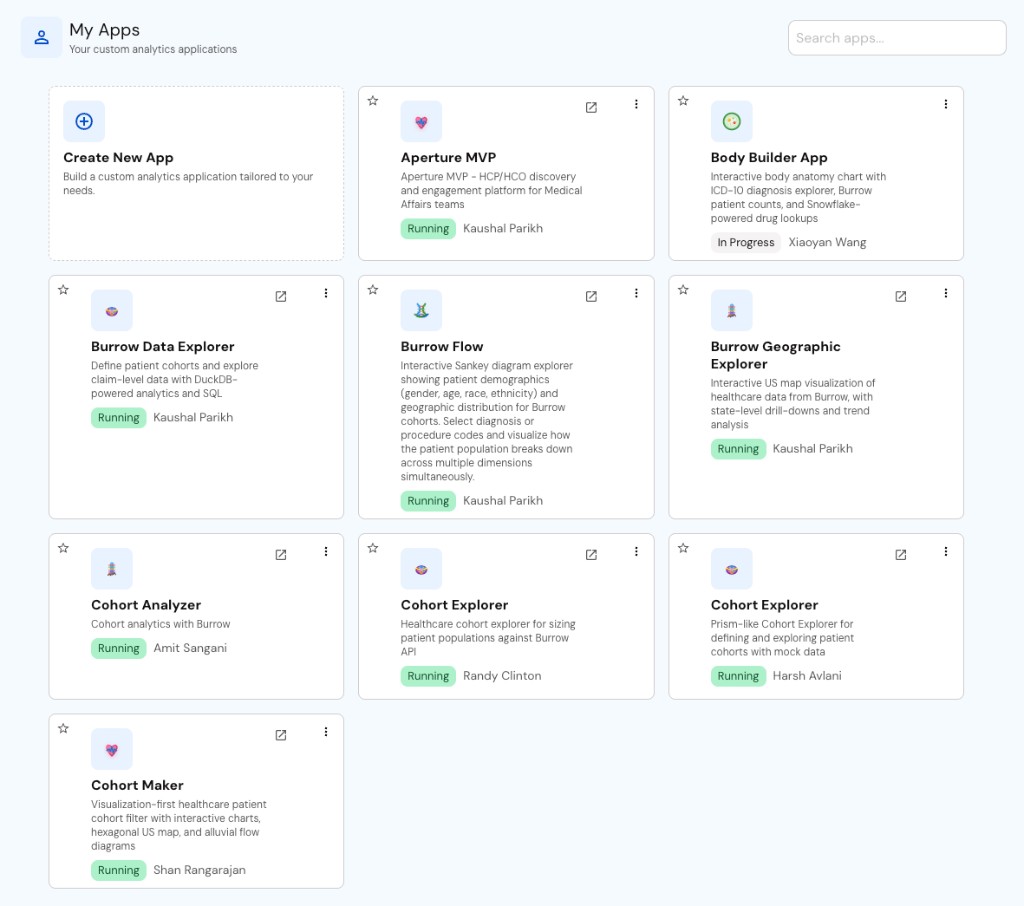This screenshot has height=906, width=1024.
Task: Open the Burrow Geographic Explorer title
Action: (775, 355)
